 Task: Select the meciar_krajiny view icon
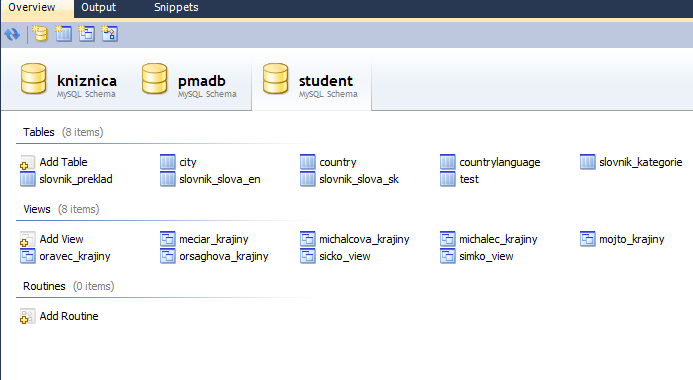(x=168, y=239)
